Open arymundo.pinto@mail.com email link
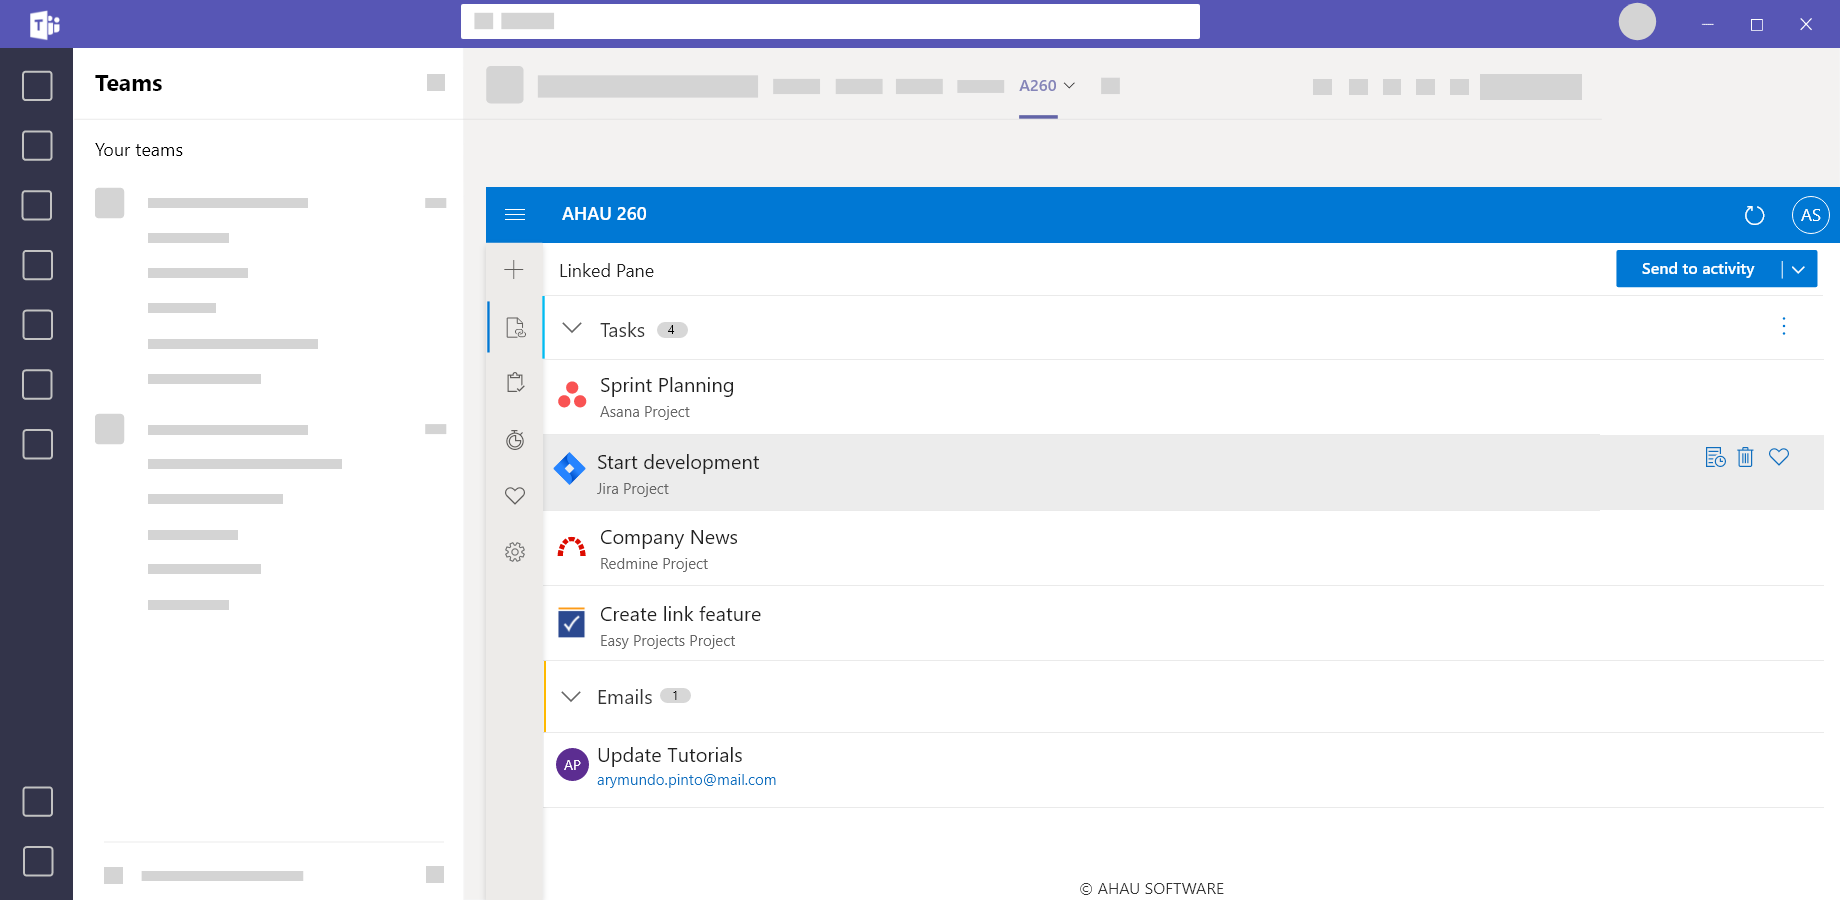Image resolution: width=1840 pixels, height=900 pixels. tap(686, 780)
